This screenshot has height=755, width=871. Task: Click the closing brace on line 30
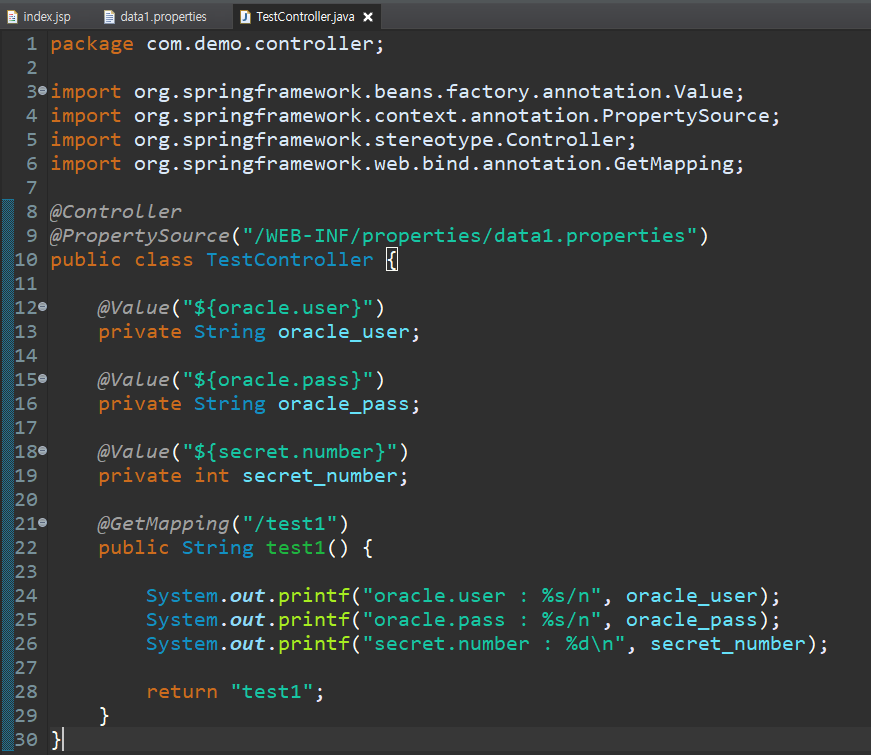click(x=56, y=741)
